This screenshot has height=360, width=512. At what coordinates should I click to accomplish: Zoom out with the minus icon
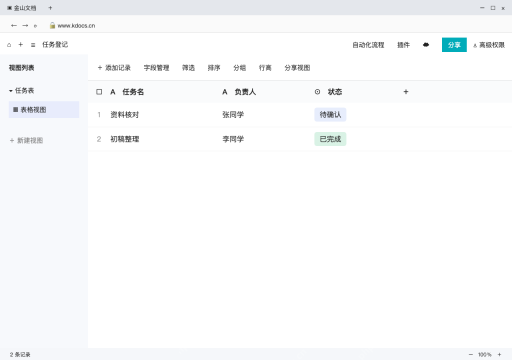[471, 354]
